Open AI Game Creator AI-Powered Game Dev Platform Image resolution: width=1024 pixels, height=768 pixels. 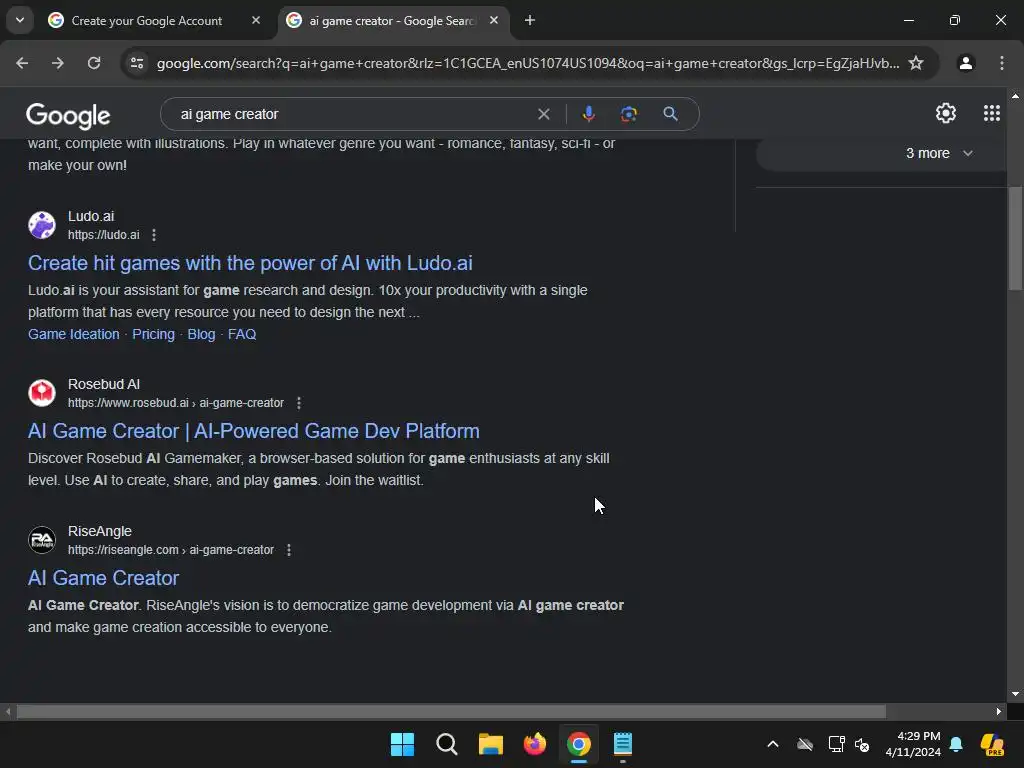[253, 431]
